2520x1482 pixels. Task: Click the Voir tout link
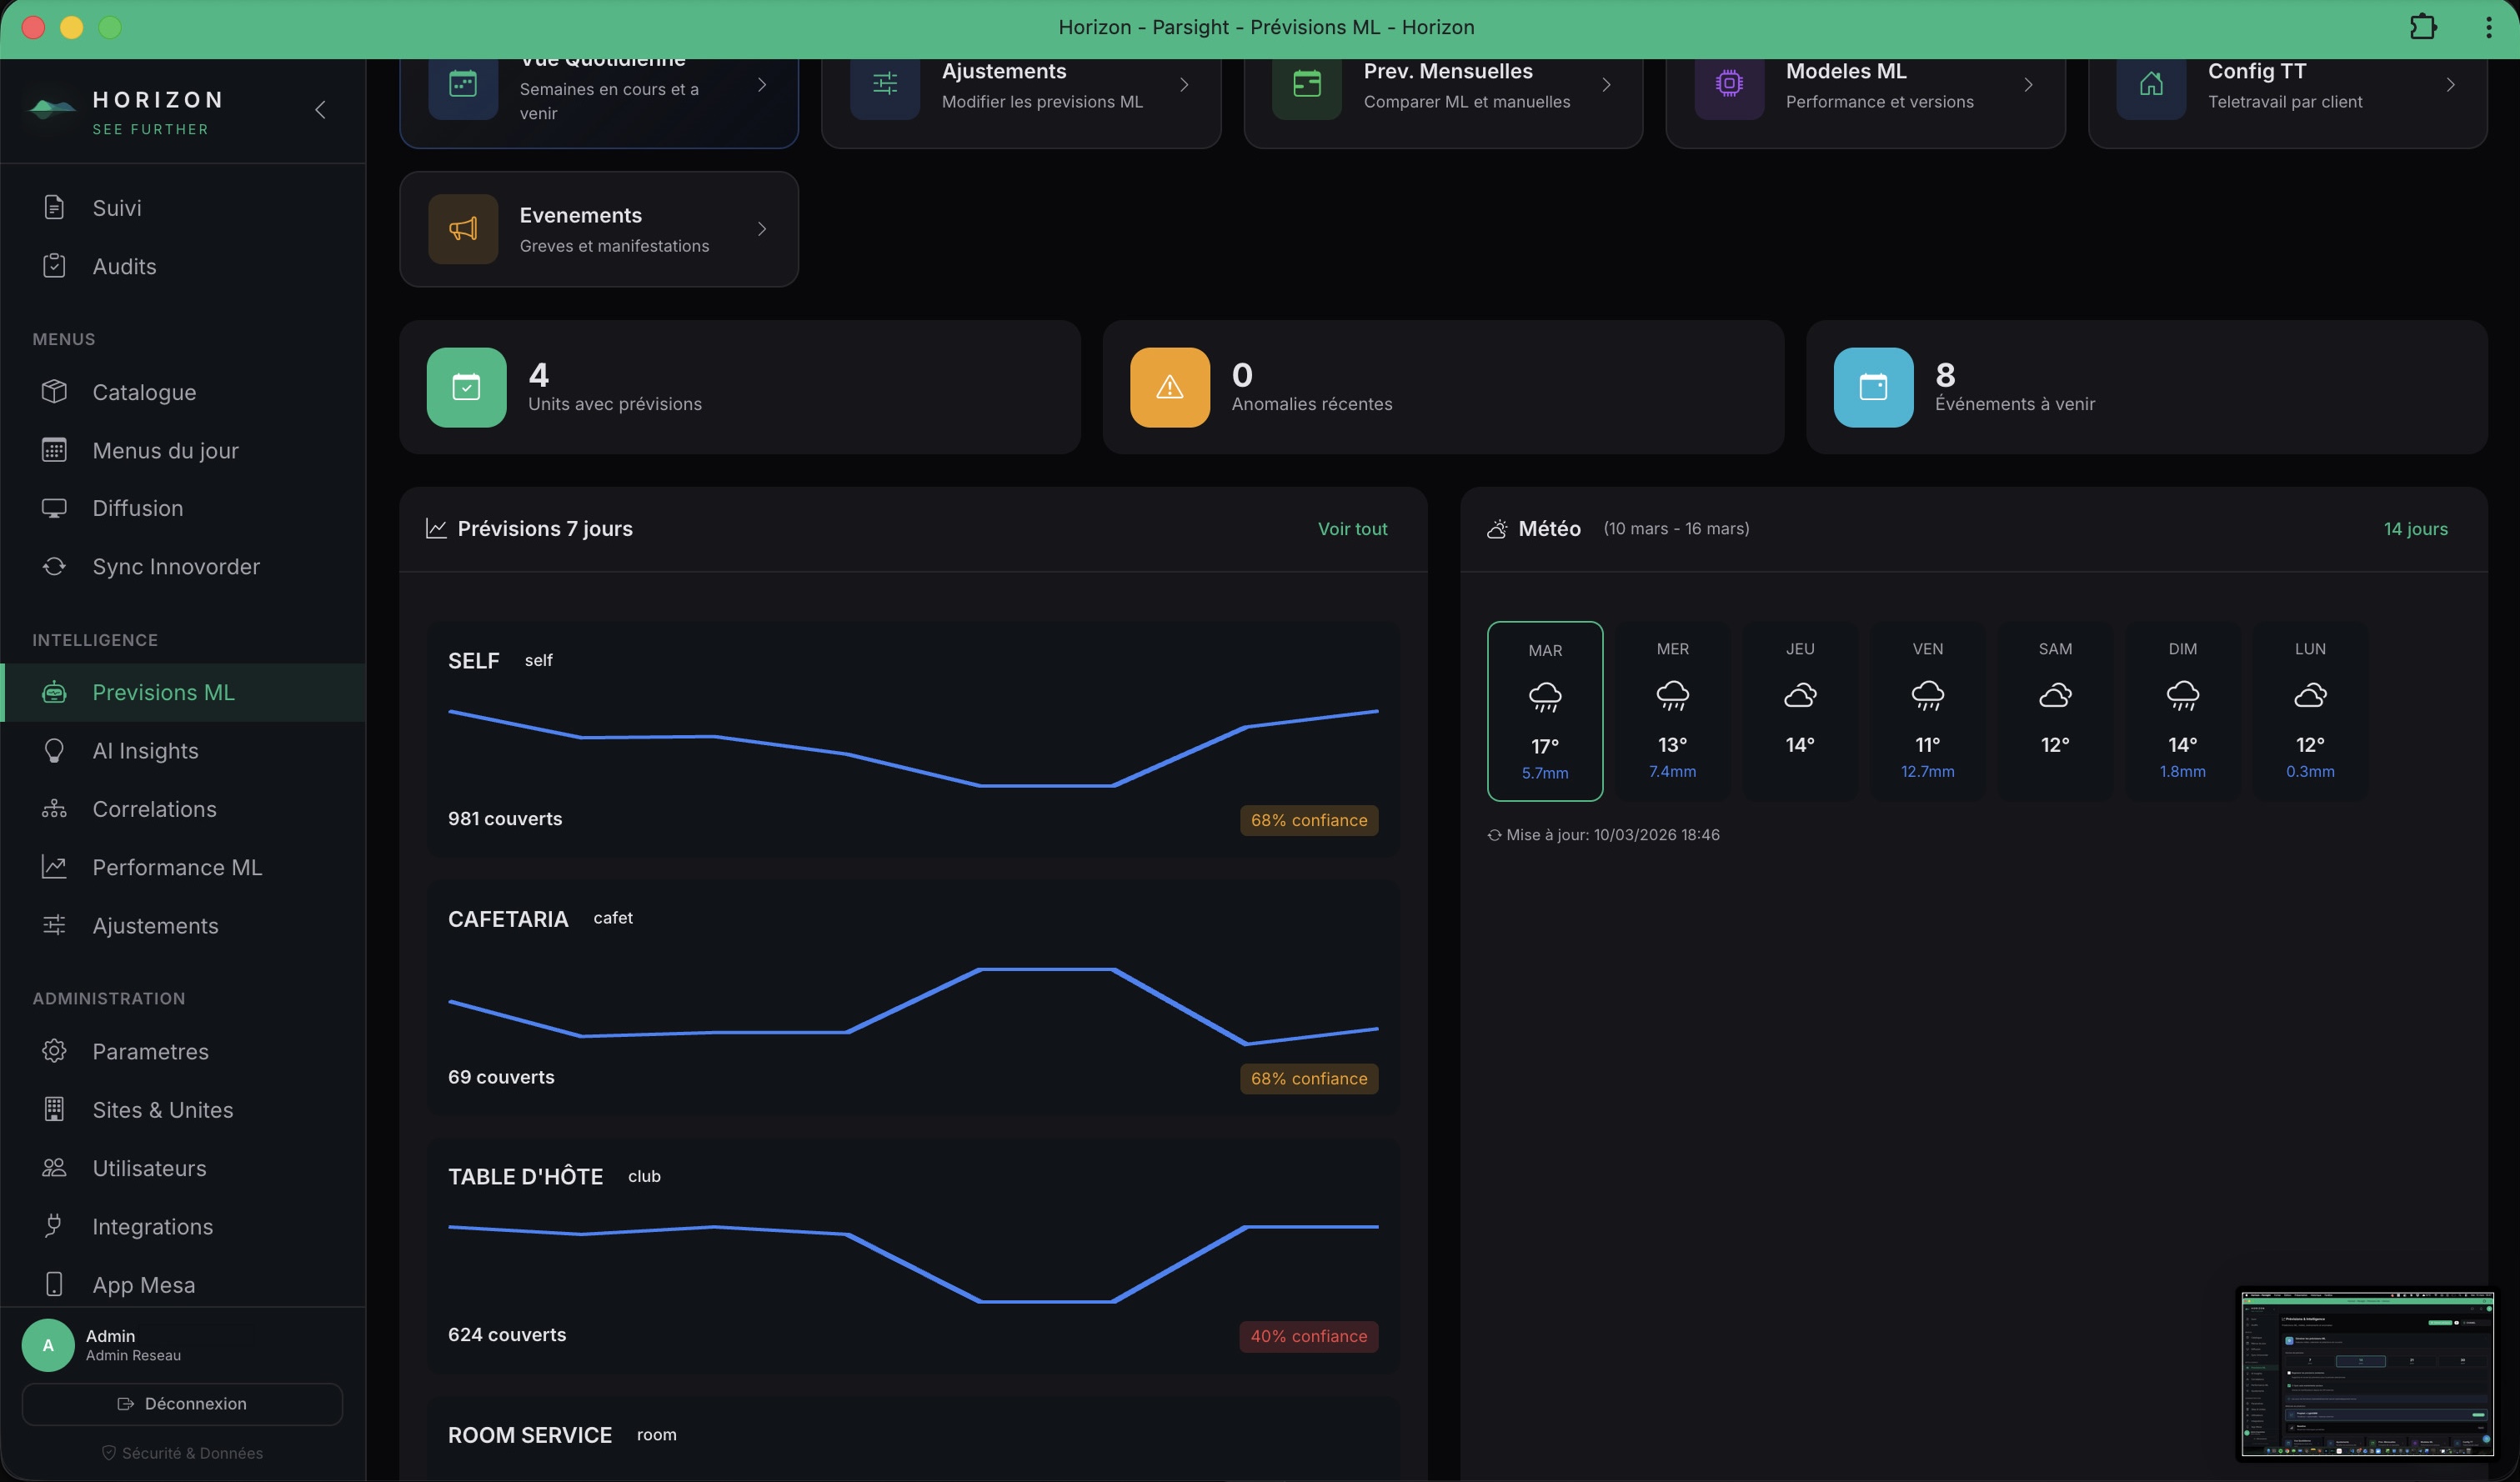point(1352,529)
